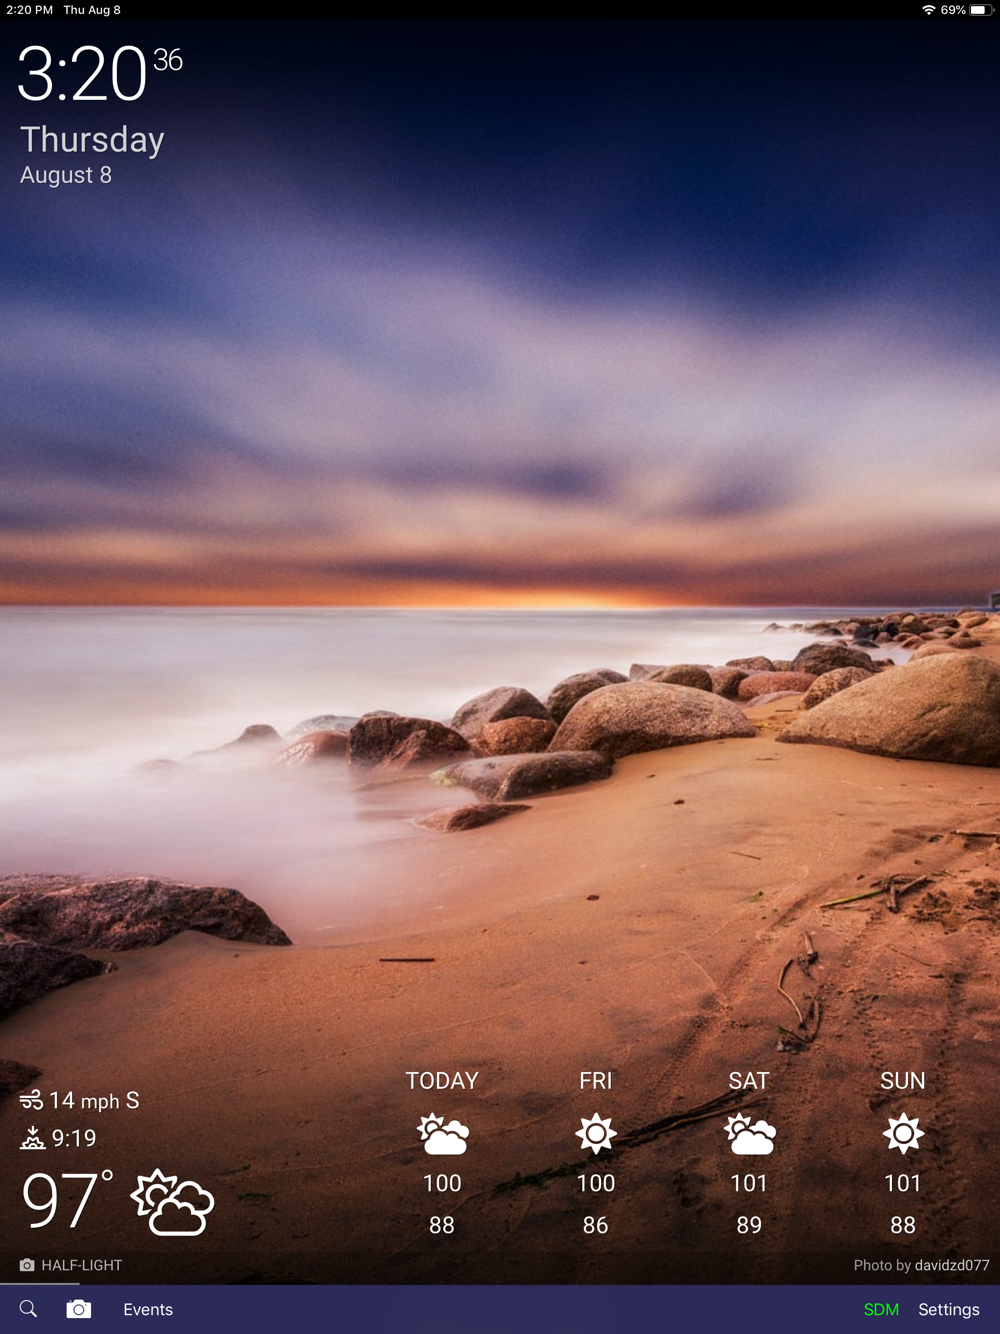Image resolution: width=1000 pixels, height=1334 pixels.
Task: Tap the SAT forecast heading
Action: (x=749, y=1081)
